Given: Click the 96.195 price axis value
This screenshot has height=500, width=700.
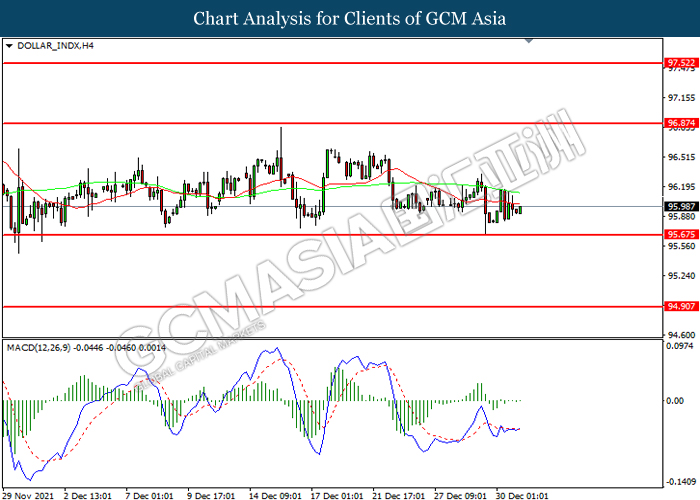Looking at the screenshot, I should (x=681, y=187).
